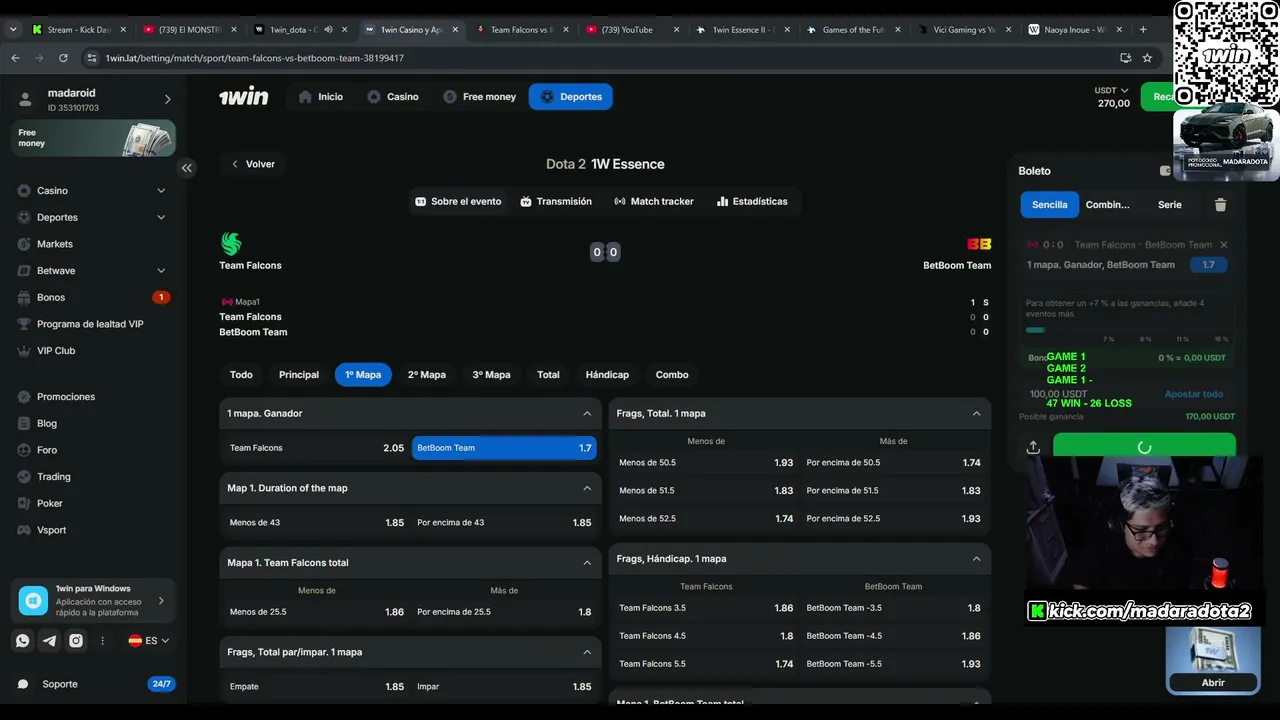Click the browser address bar
The image size is (1280, 720).
(x=600, y=58)
